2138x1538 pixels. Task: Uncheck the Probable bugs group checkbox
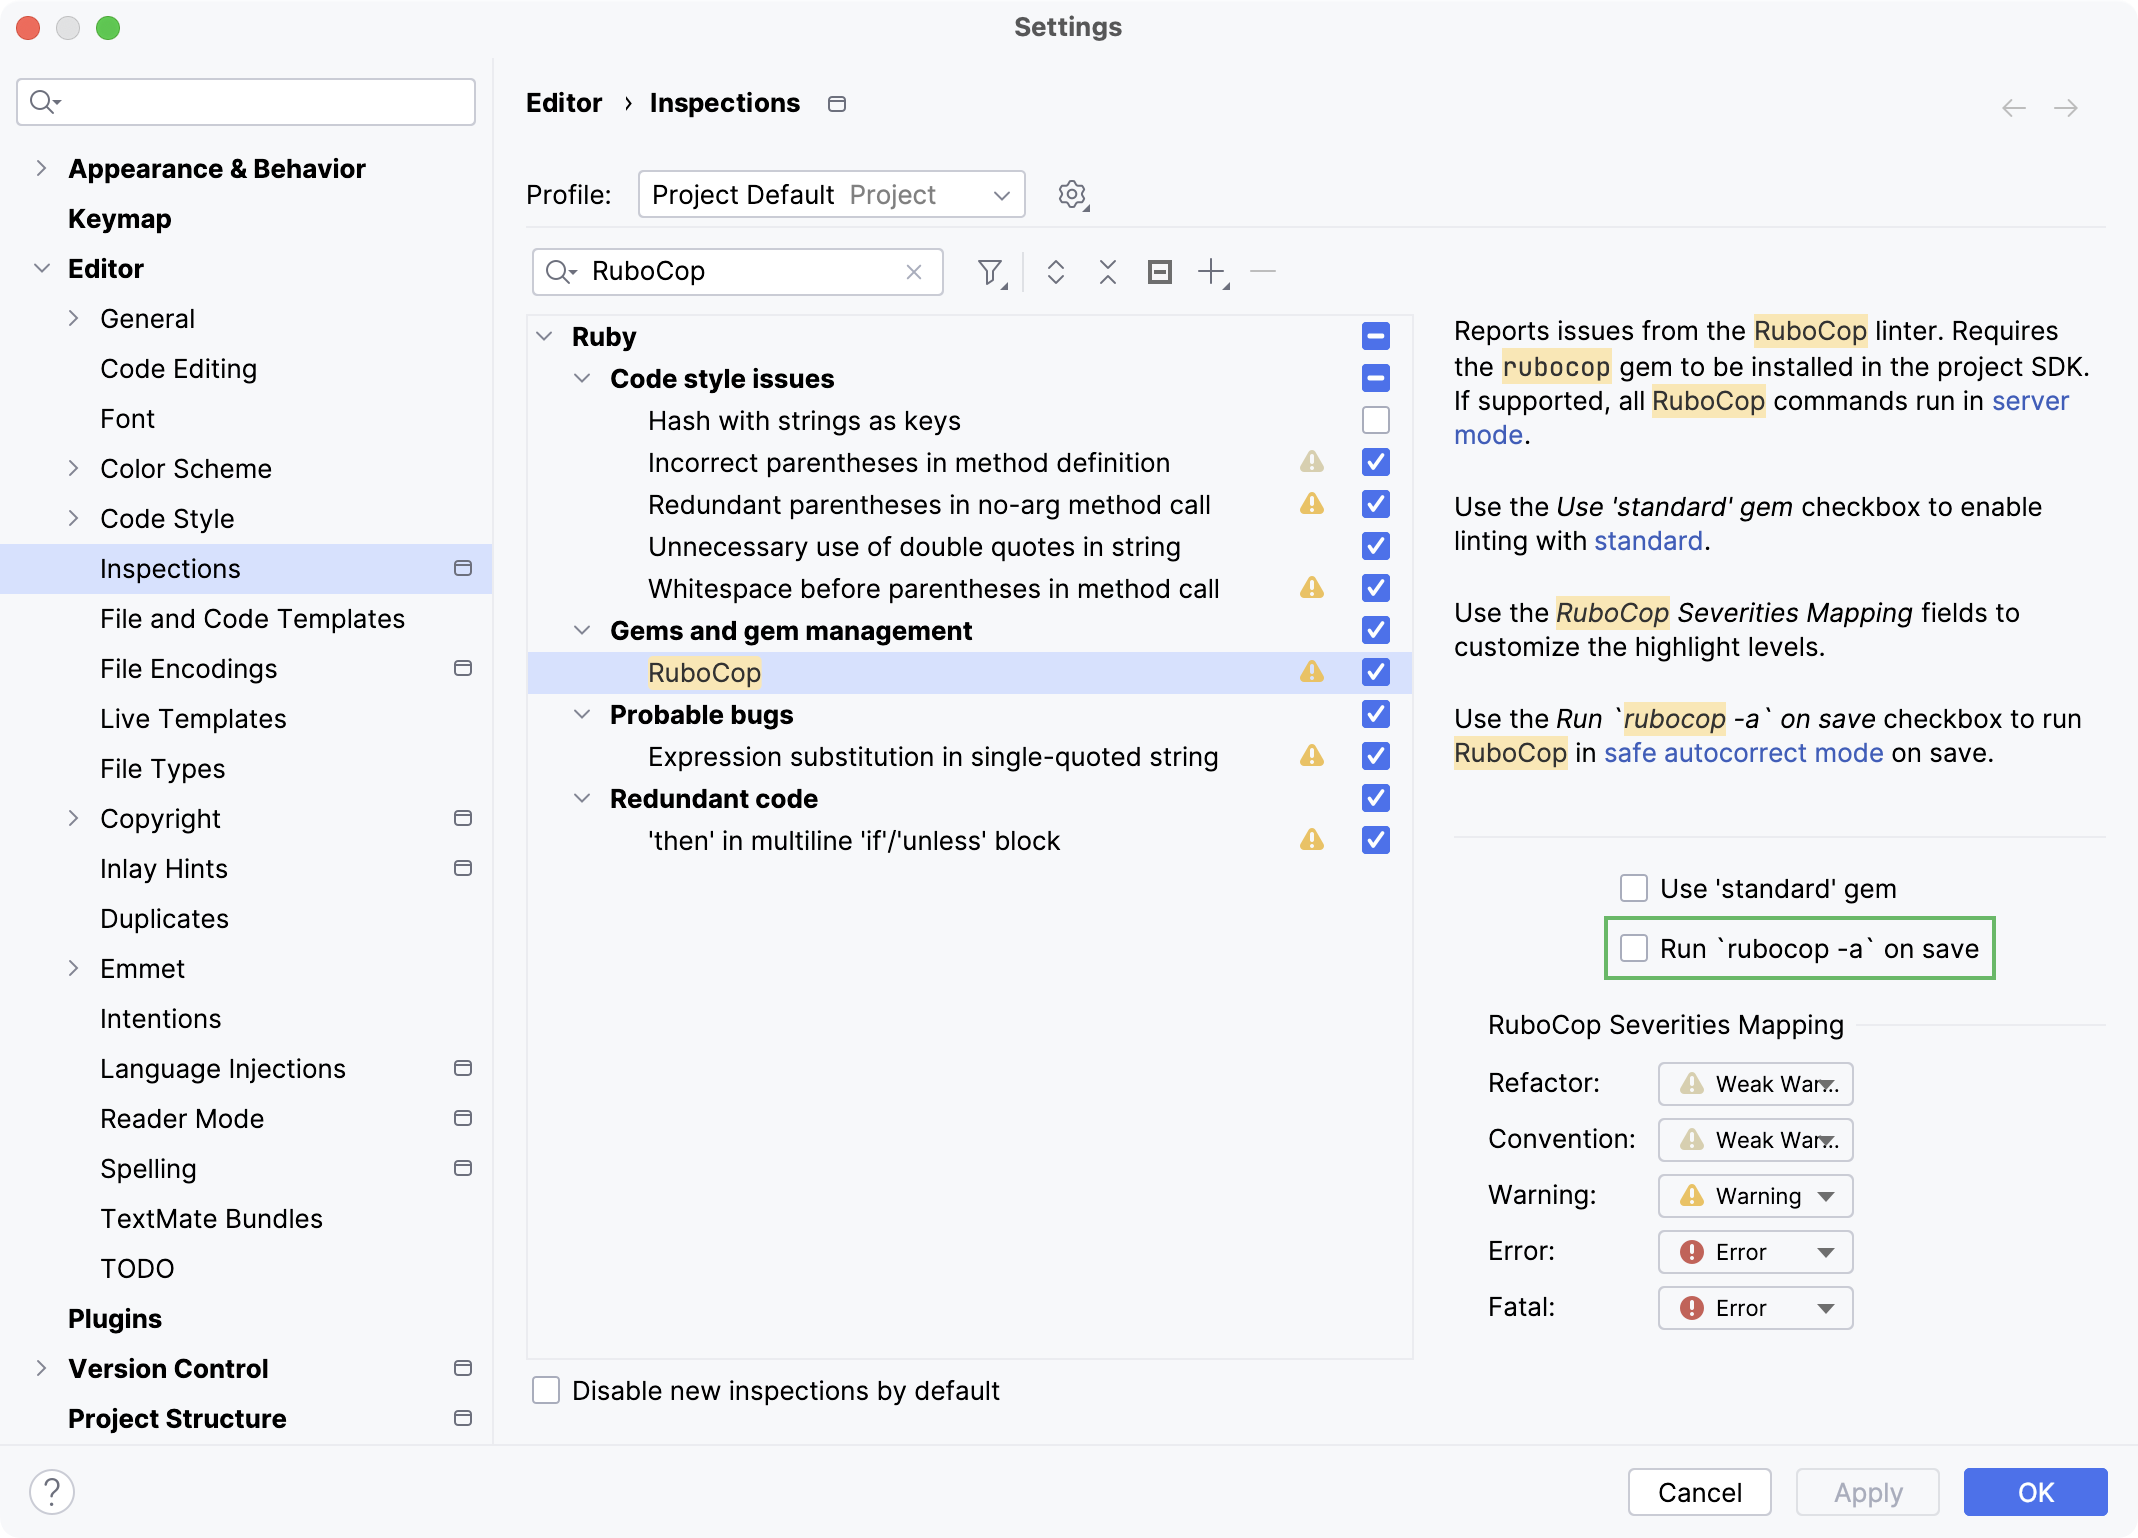1375,714
